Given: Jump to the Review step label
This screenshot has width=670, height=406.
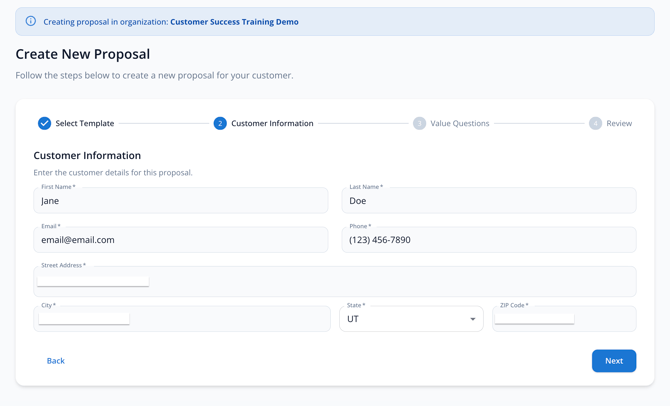Looking at the screenshot, I should click(x=619, y=123).
